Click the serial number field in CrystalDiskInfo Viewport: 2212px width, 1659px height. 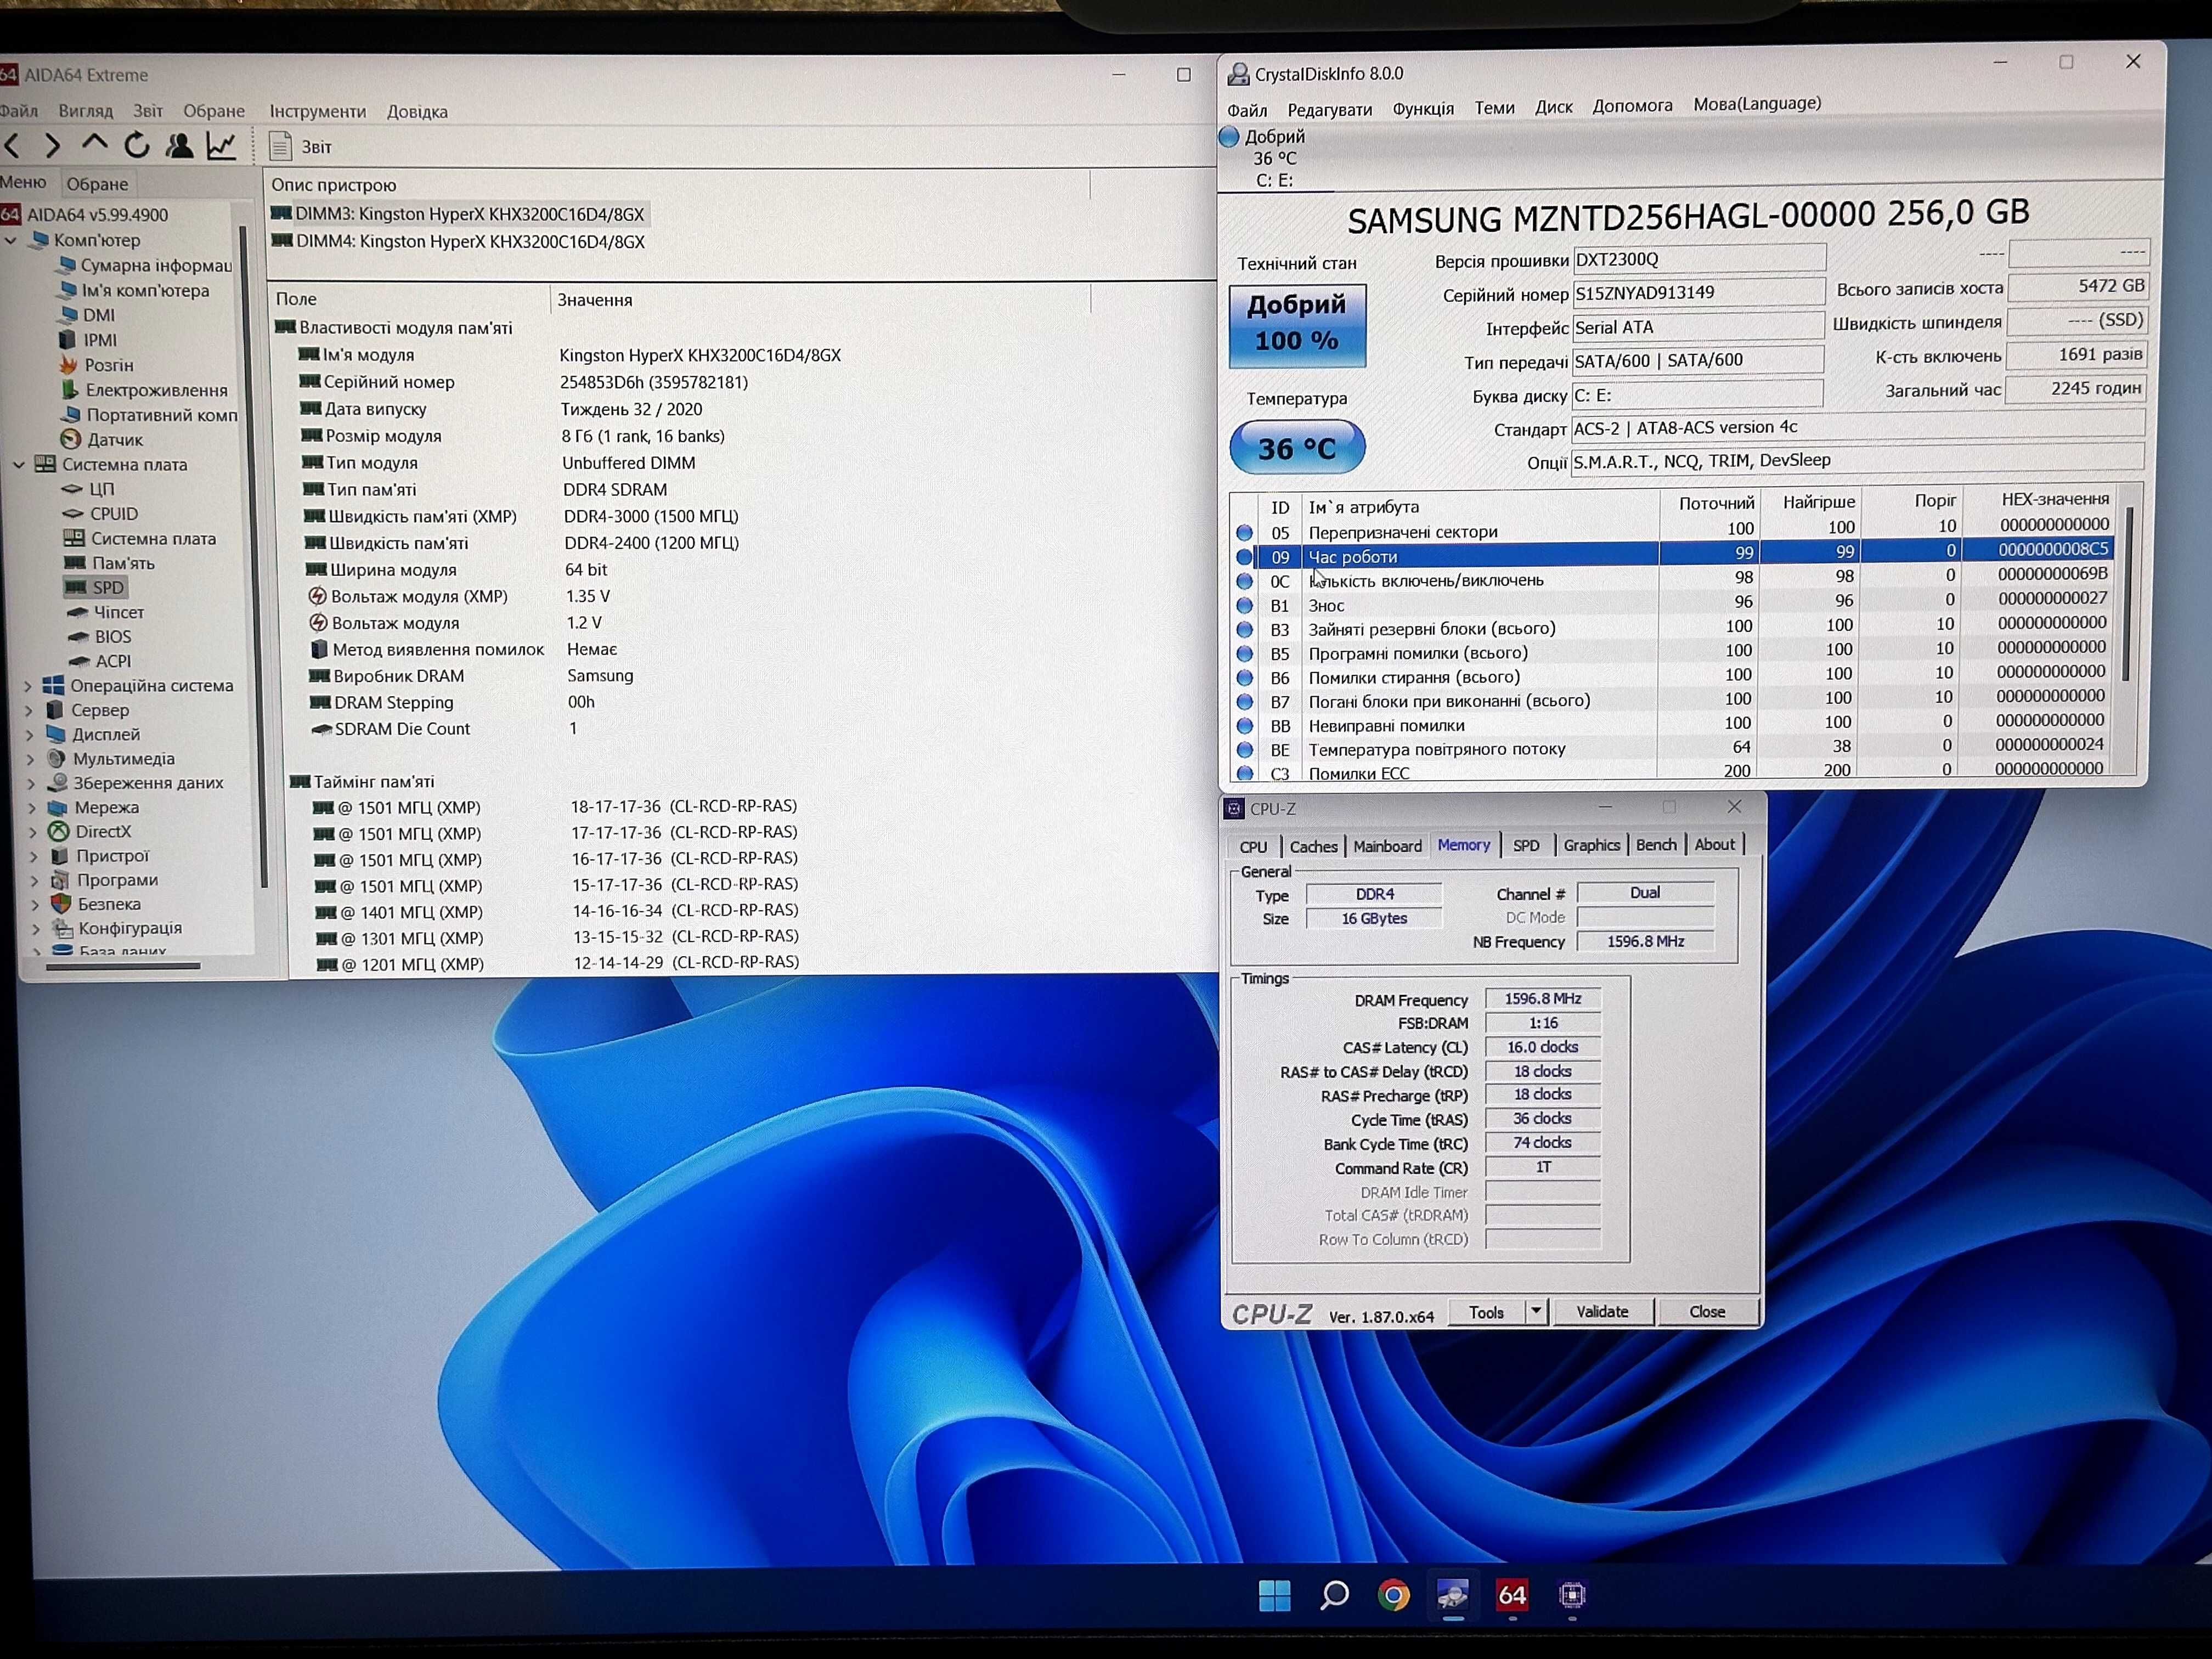click(x=1698, y=293)
